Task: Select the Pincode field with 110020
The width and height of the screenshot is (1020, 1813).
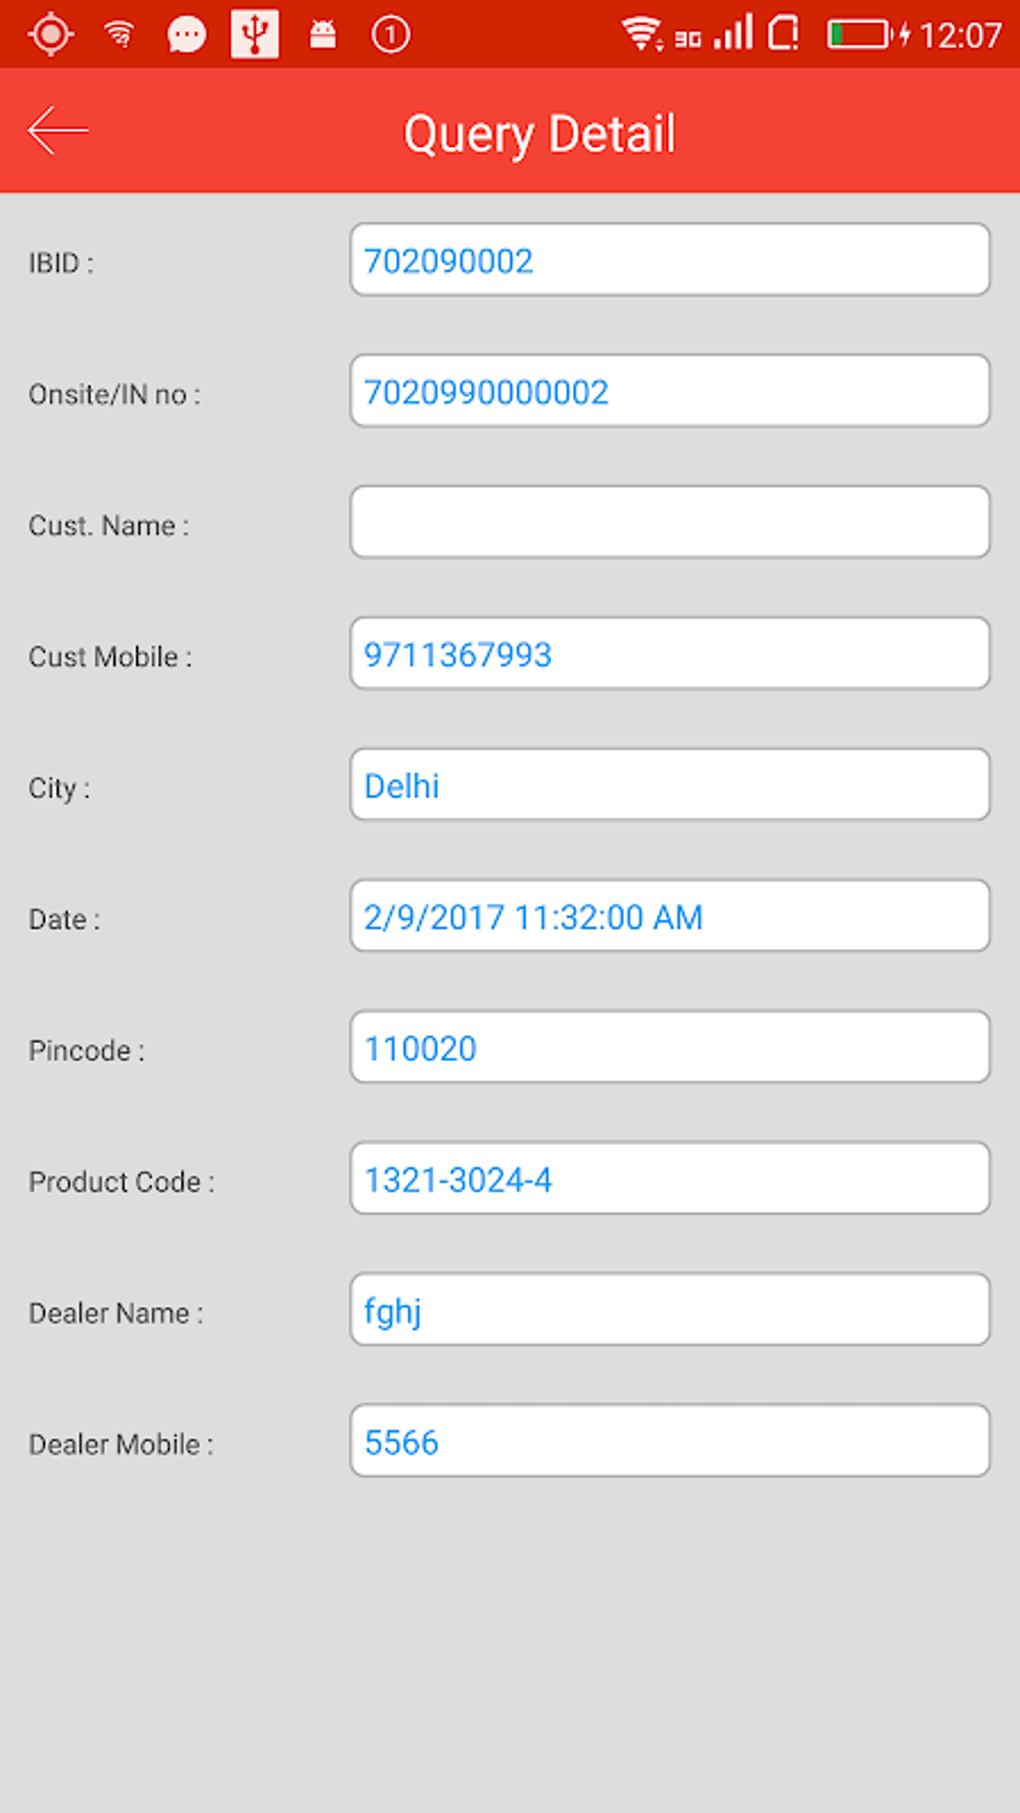Action: (669, 1047)
